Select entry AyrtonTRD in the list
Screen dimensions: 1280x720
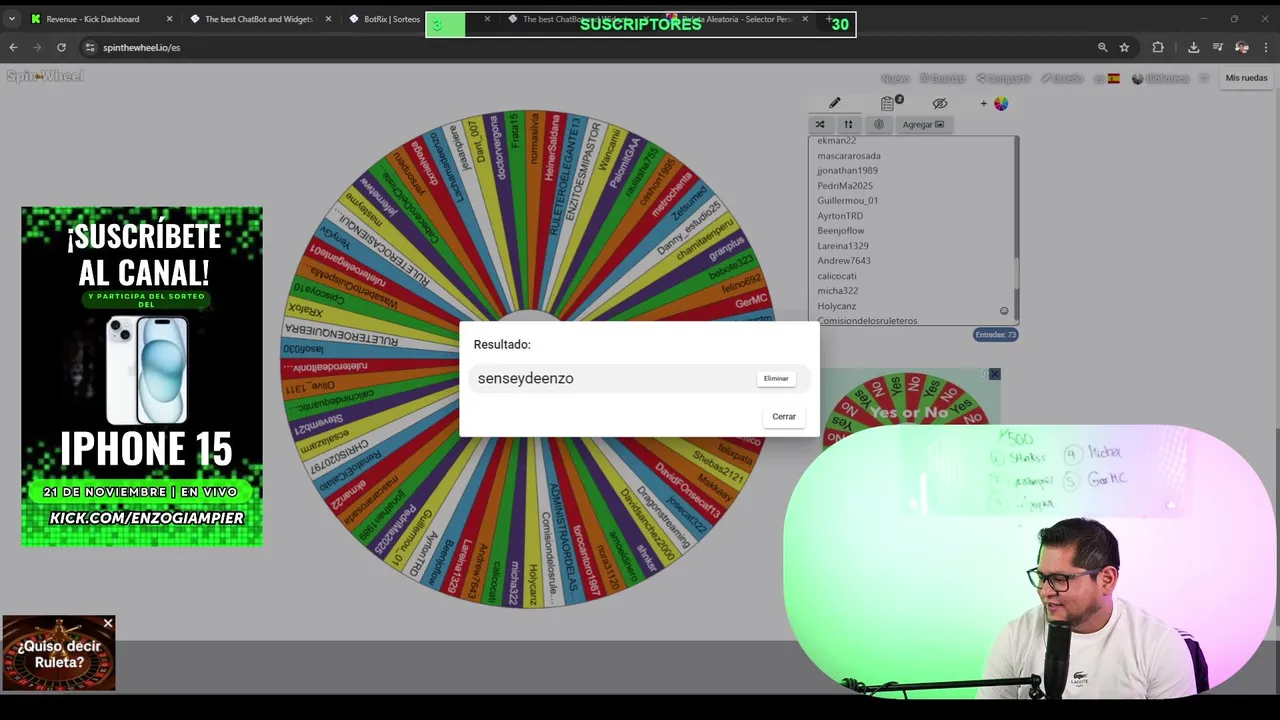click(x=840, y=215)
